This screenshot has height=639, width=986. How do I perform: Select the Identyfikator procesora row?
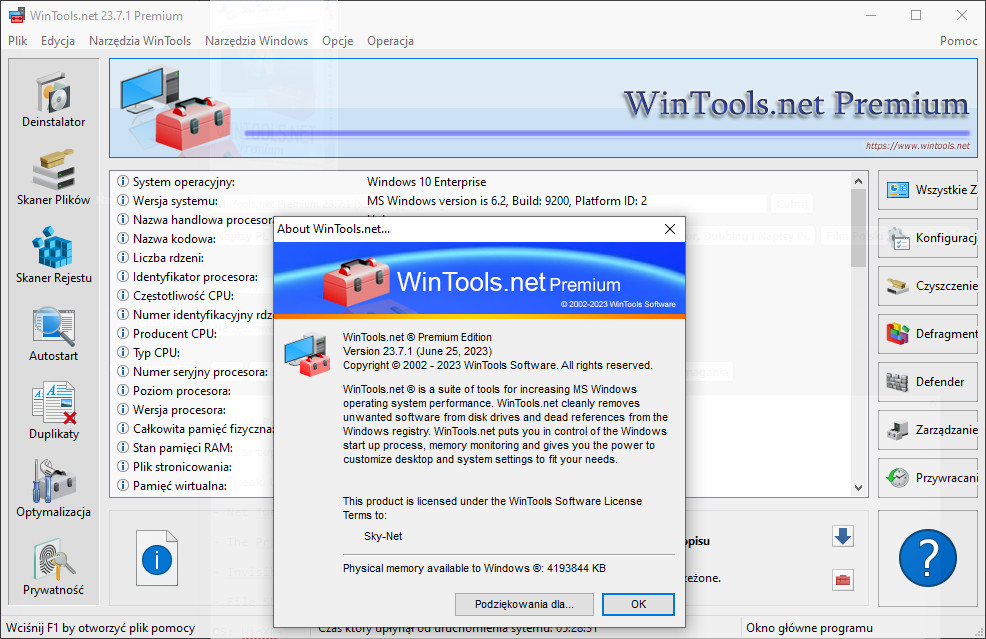point(194,277)
